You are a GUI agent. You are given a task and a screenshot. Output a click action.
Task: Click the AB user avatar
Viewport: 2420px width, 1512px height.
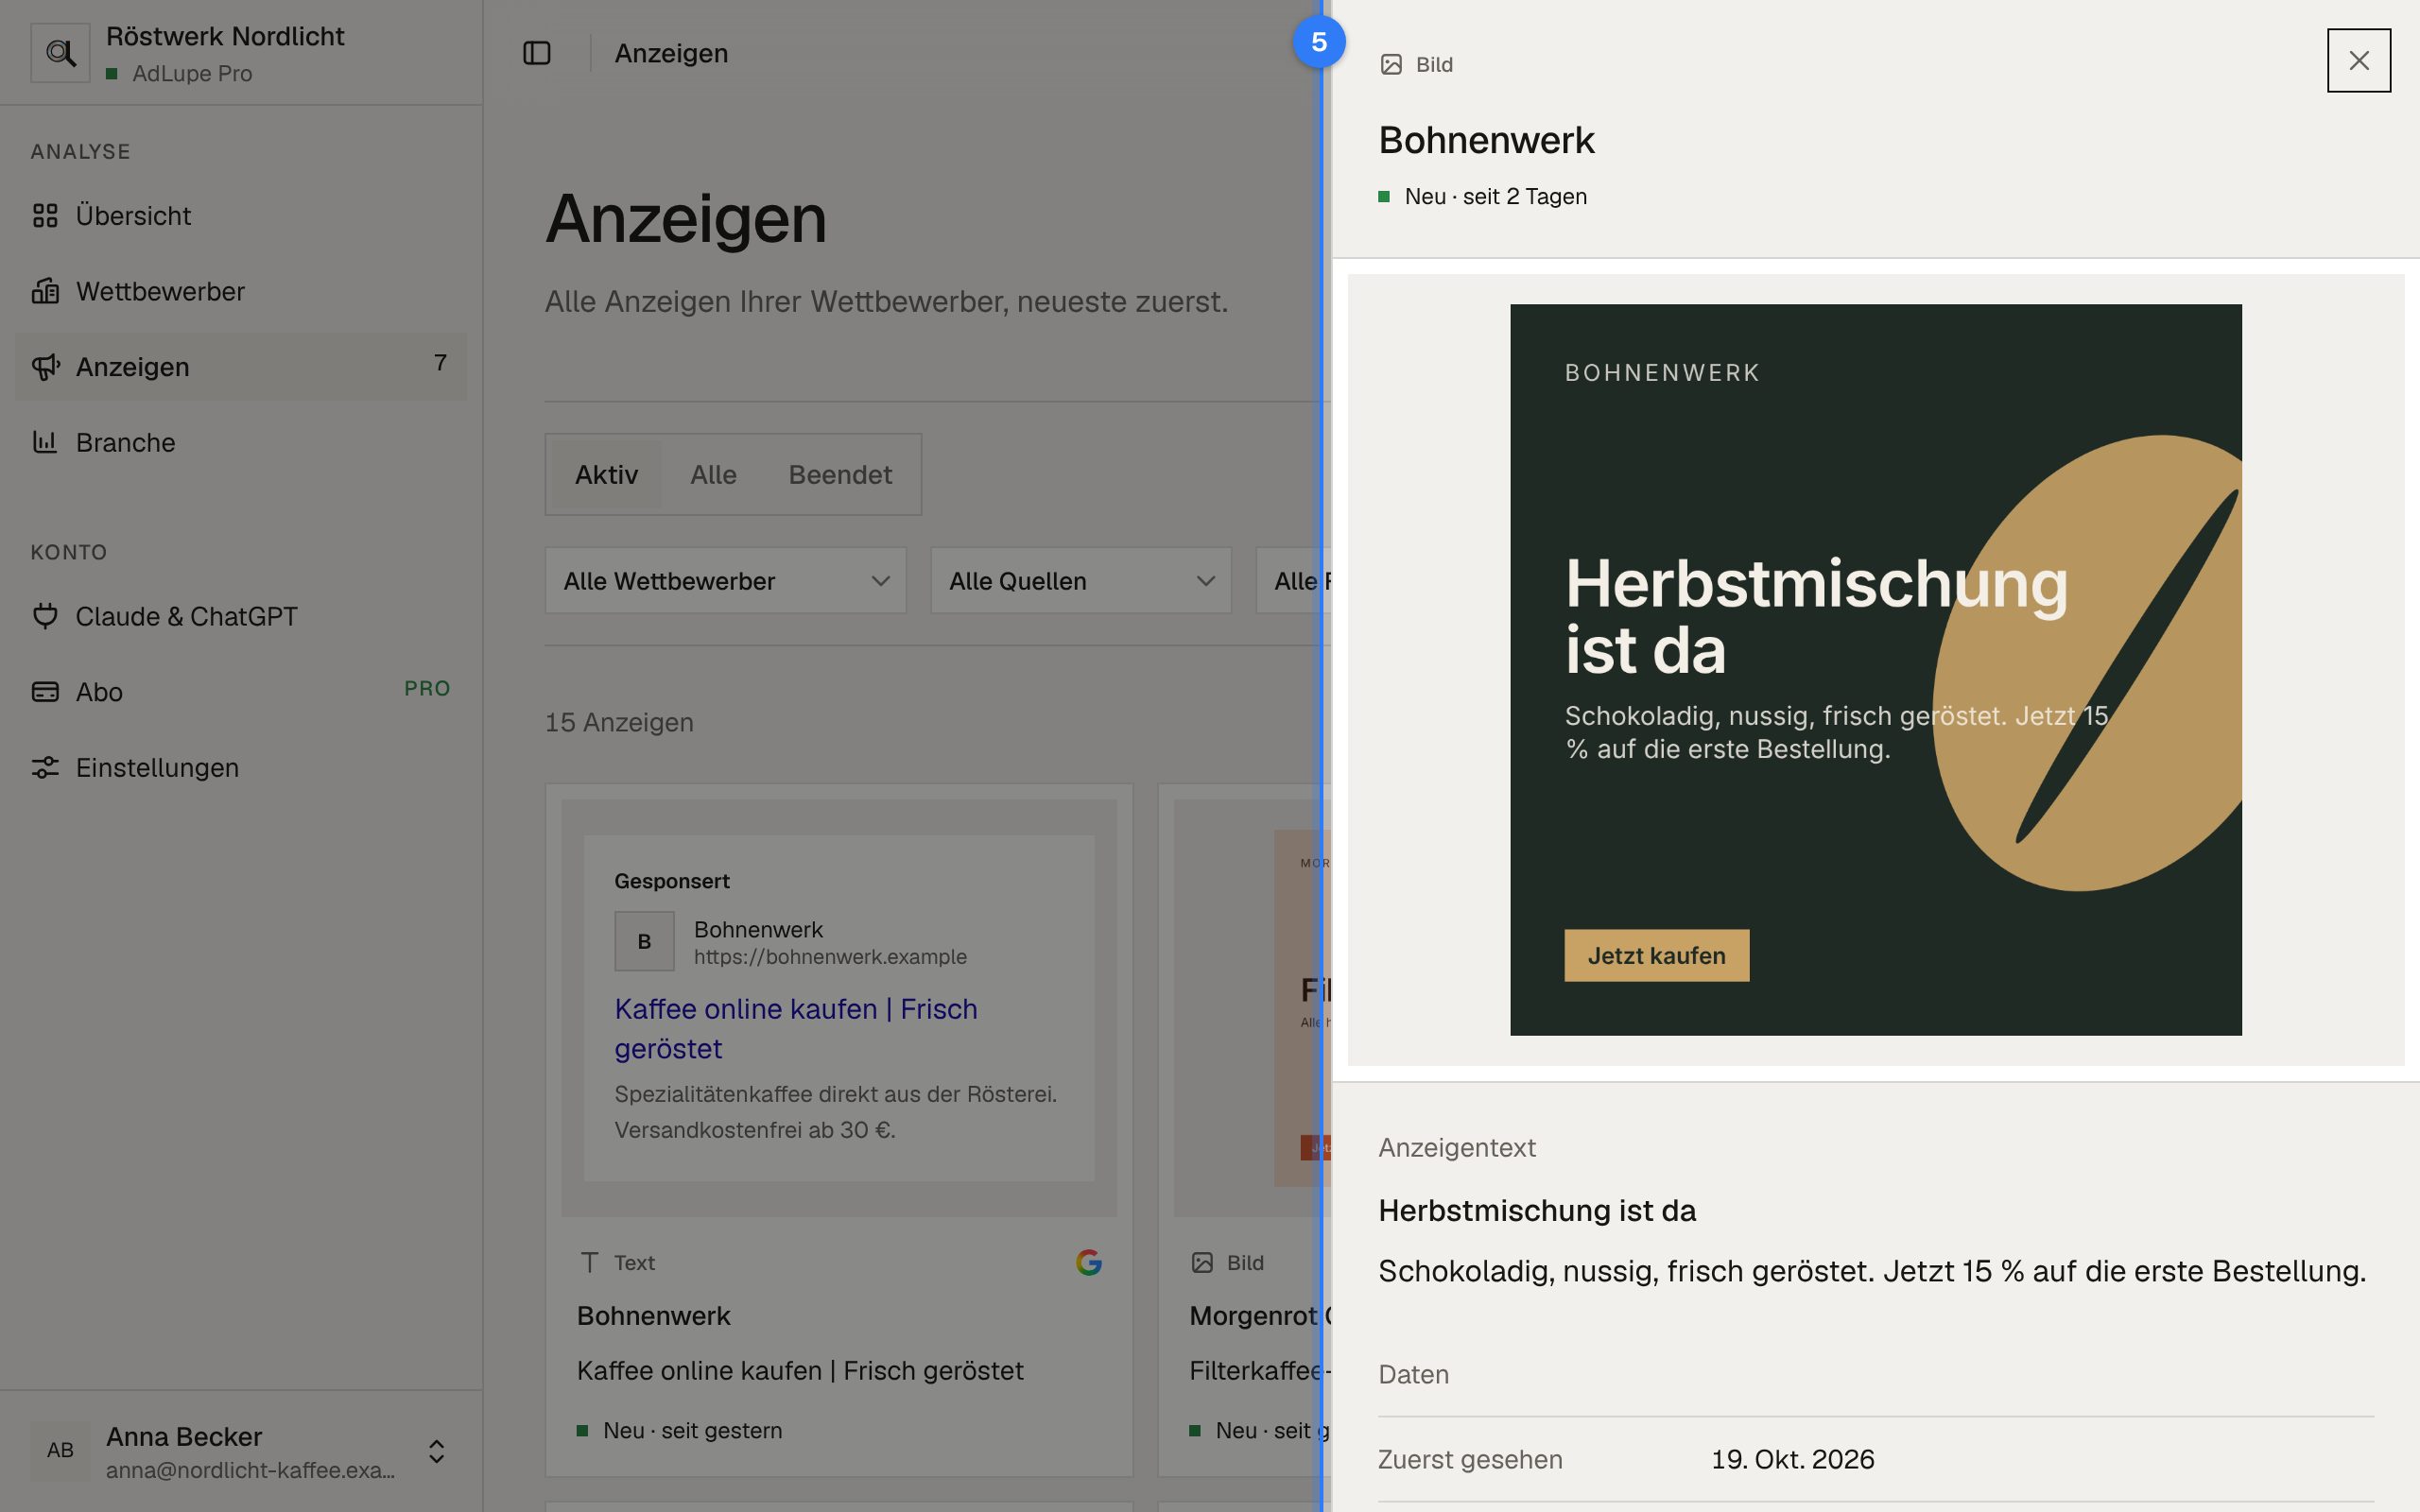[x=60, y=1451]
